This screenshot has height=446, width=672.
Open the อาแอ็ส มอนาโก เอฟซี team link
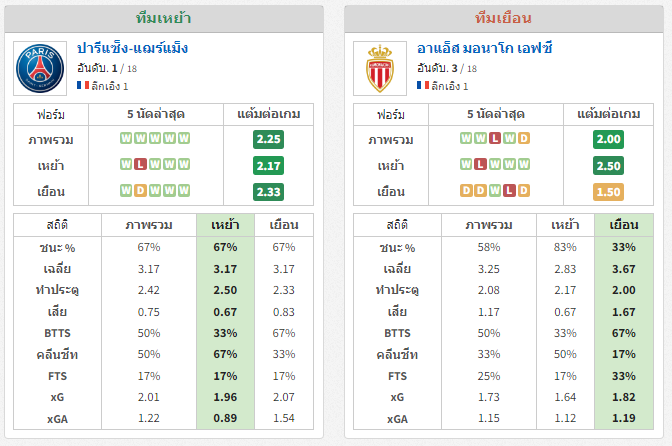coord(484,48)
